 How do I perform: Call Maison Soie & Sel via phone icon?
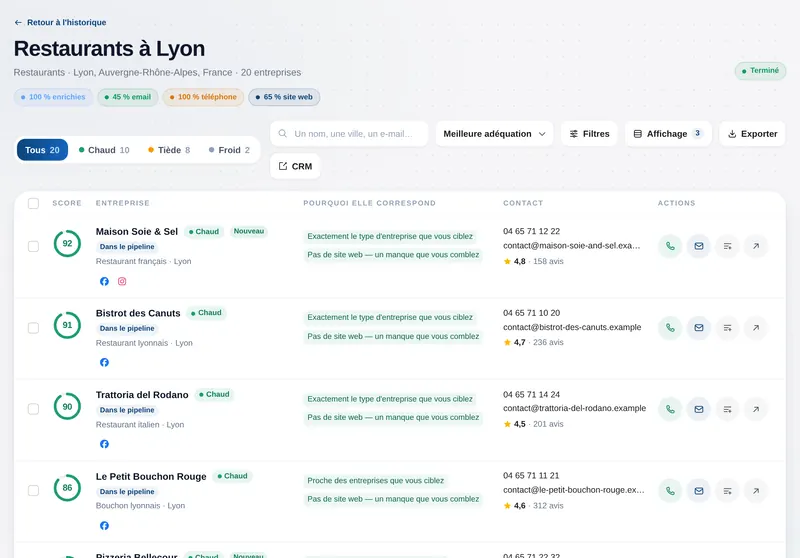[670, 246]
